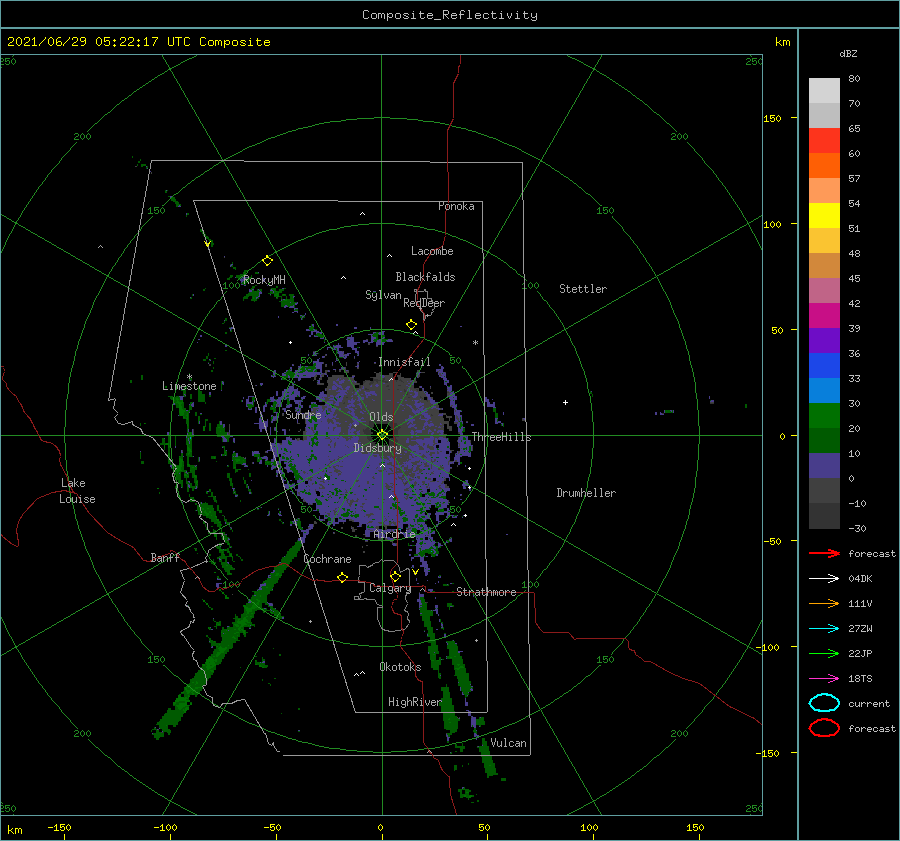Click the red forecast arrow in the legend
The width and height of the screenshot is (900, 841).
[824, 553]
